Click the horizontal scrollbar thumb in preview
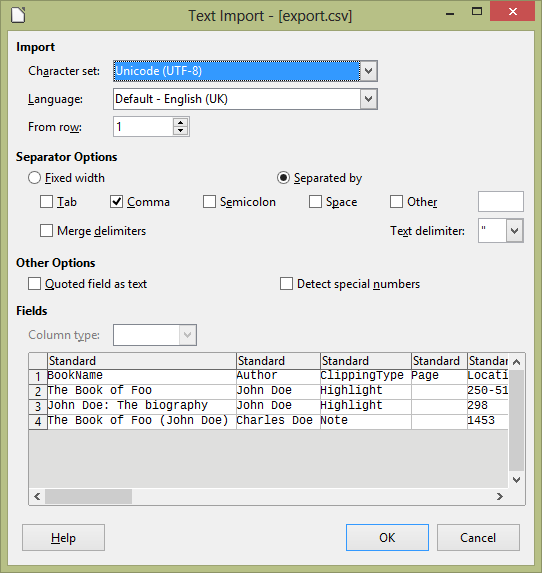This screenshot has width=542, height=573. pyautogui.click(x=88, y=496)
